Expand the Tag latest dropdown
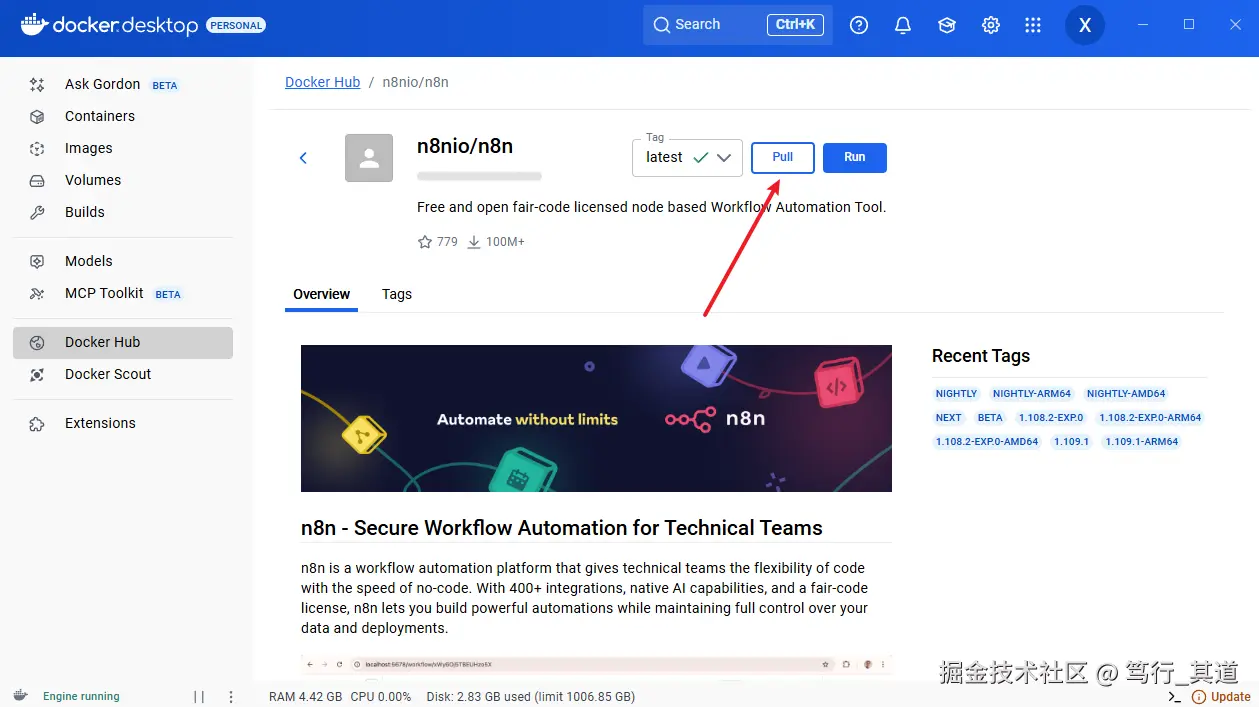1259x707 pixels. click(x=687, y=158)
